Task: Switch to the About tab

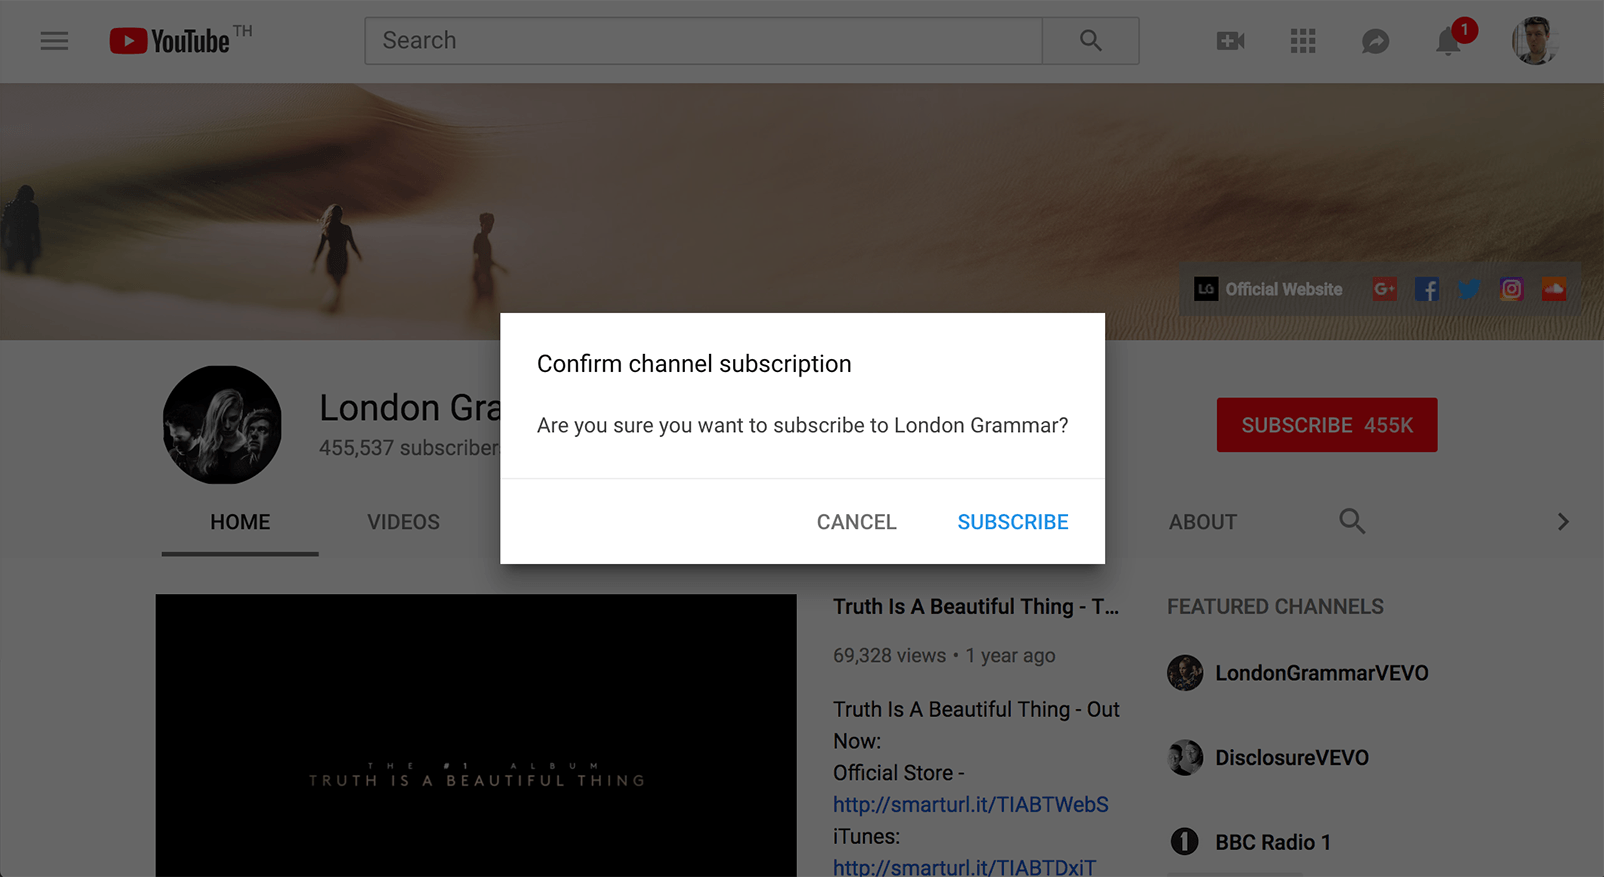Action: click(x=1202, y=522)
